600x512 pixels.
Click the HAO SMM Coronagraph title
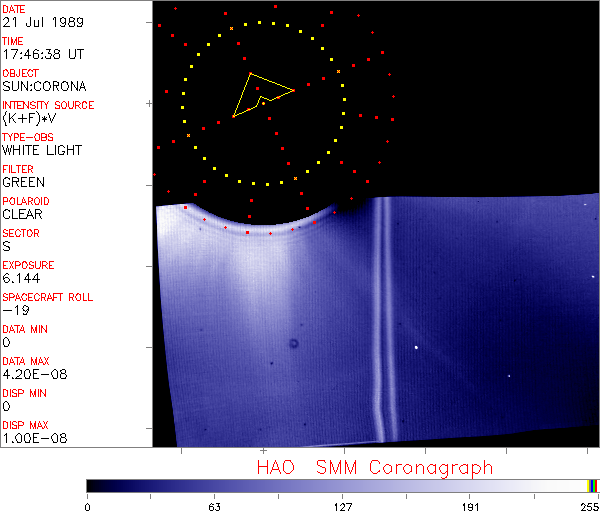click(375, 468)
